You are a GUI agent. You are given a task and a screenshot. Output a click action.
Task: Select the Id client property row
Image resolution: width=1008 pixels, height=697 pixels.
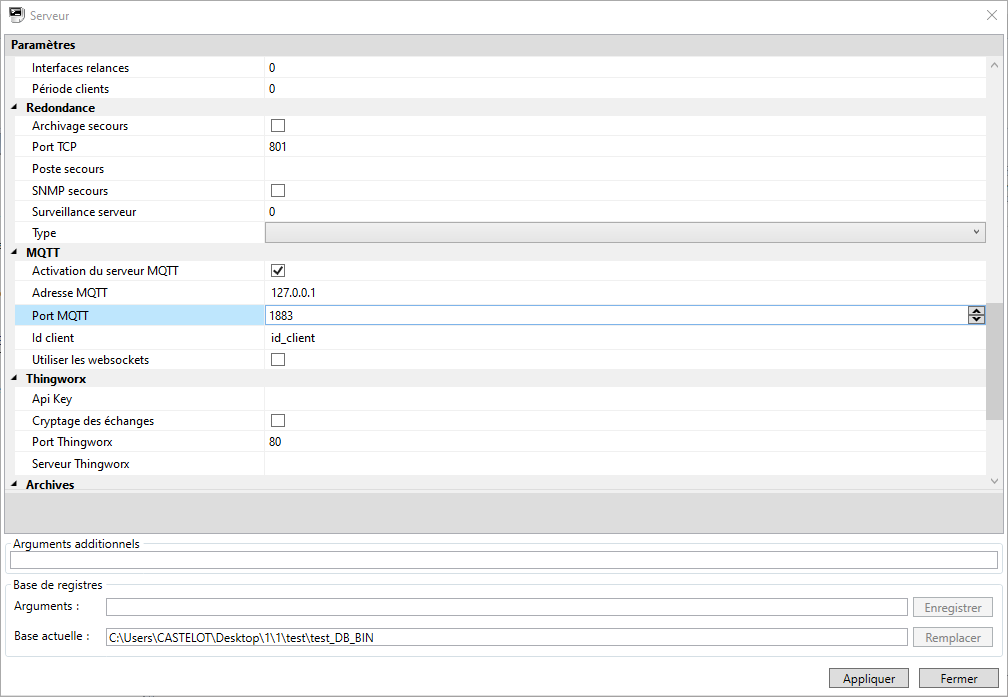140,338
